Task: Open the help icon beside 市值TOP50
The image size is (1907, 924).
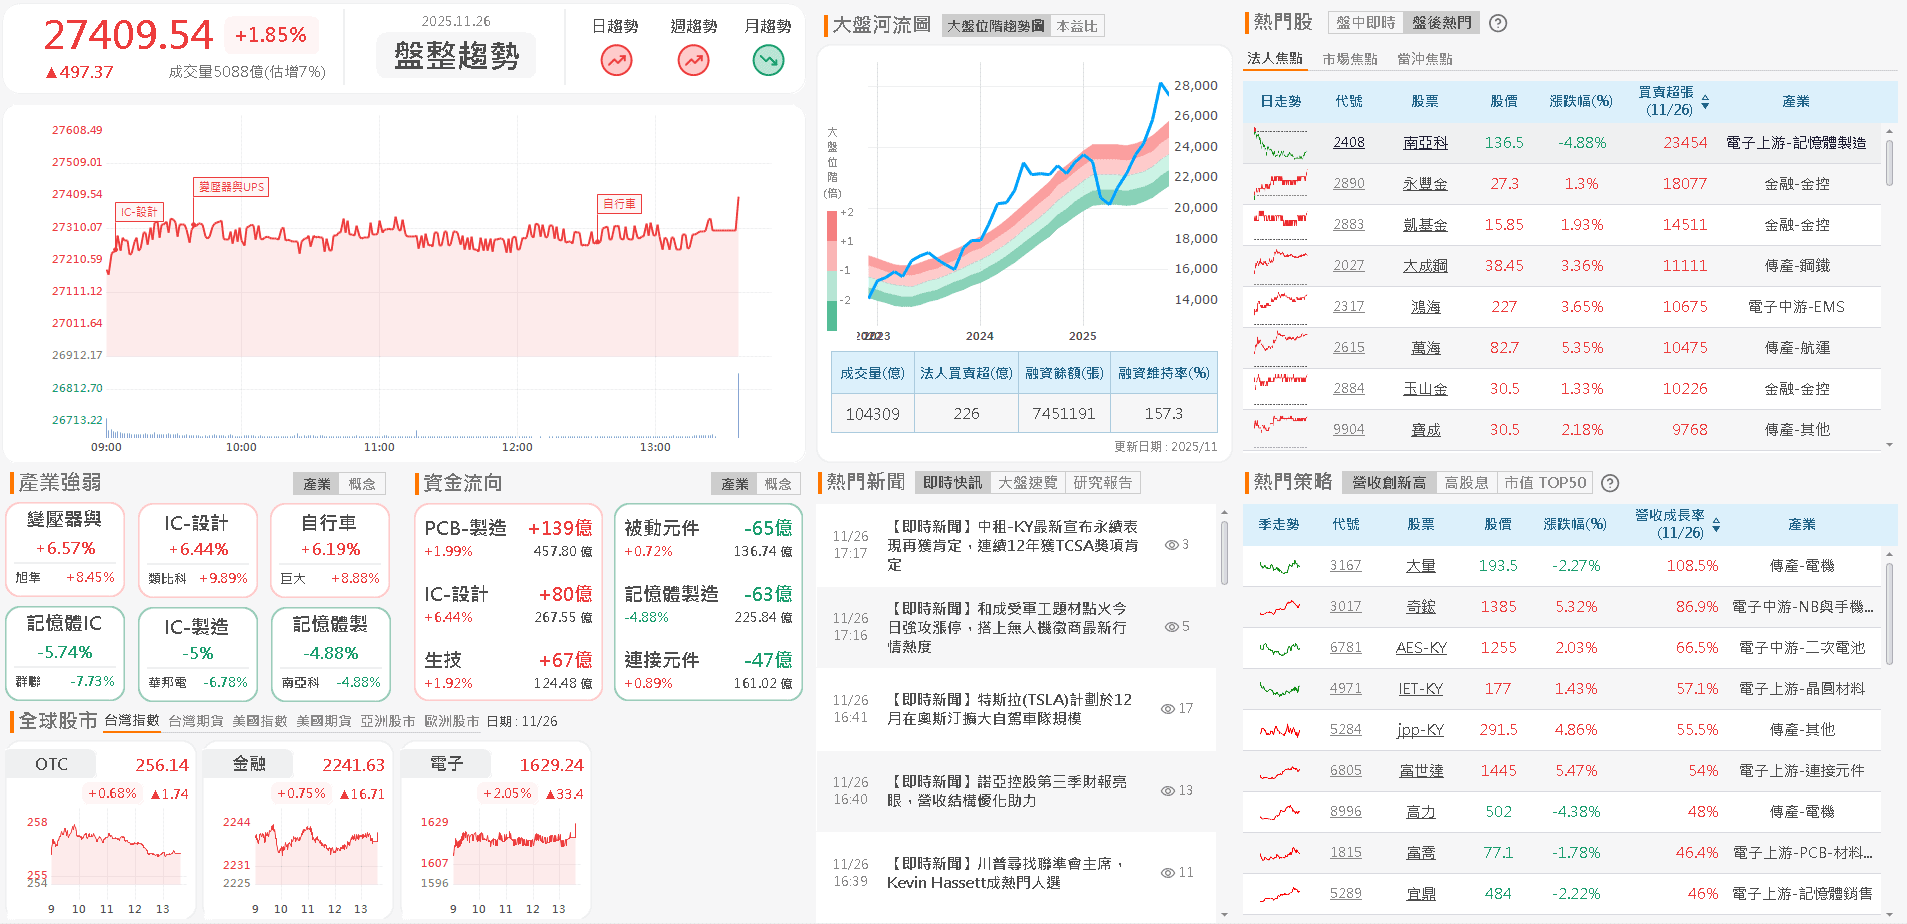Action: tap(1609, 483)
